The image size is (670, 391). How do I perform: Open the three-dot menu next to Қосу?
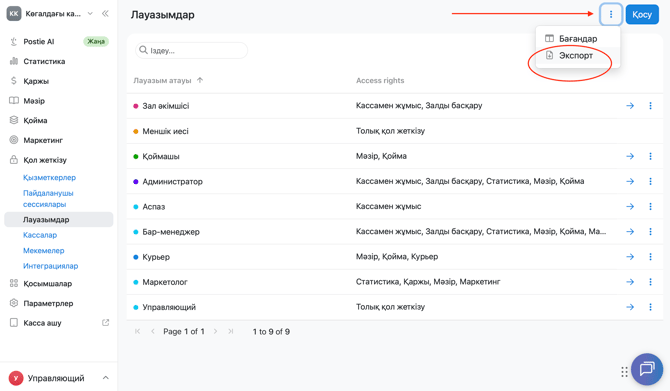click(x=611, y=15)
